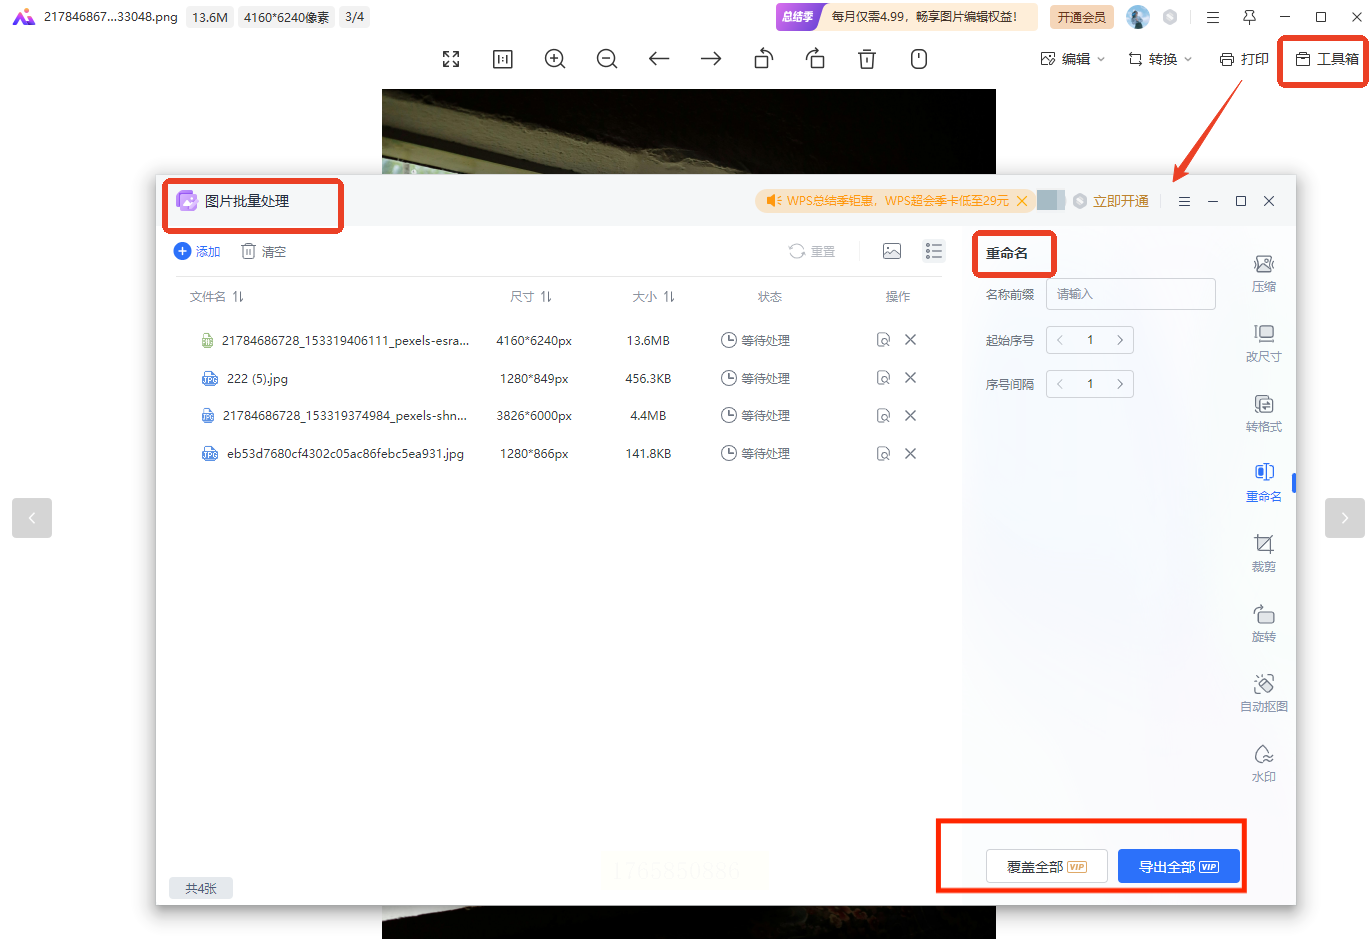The image size is (1370, 939).
Task: Open the 改尺寸 resize tool
Action: coord(1264,343)
